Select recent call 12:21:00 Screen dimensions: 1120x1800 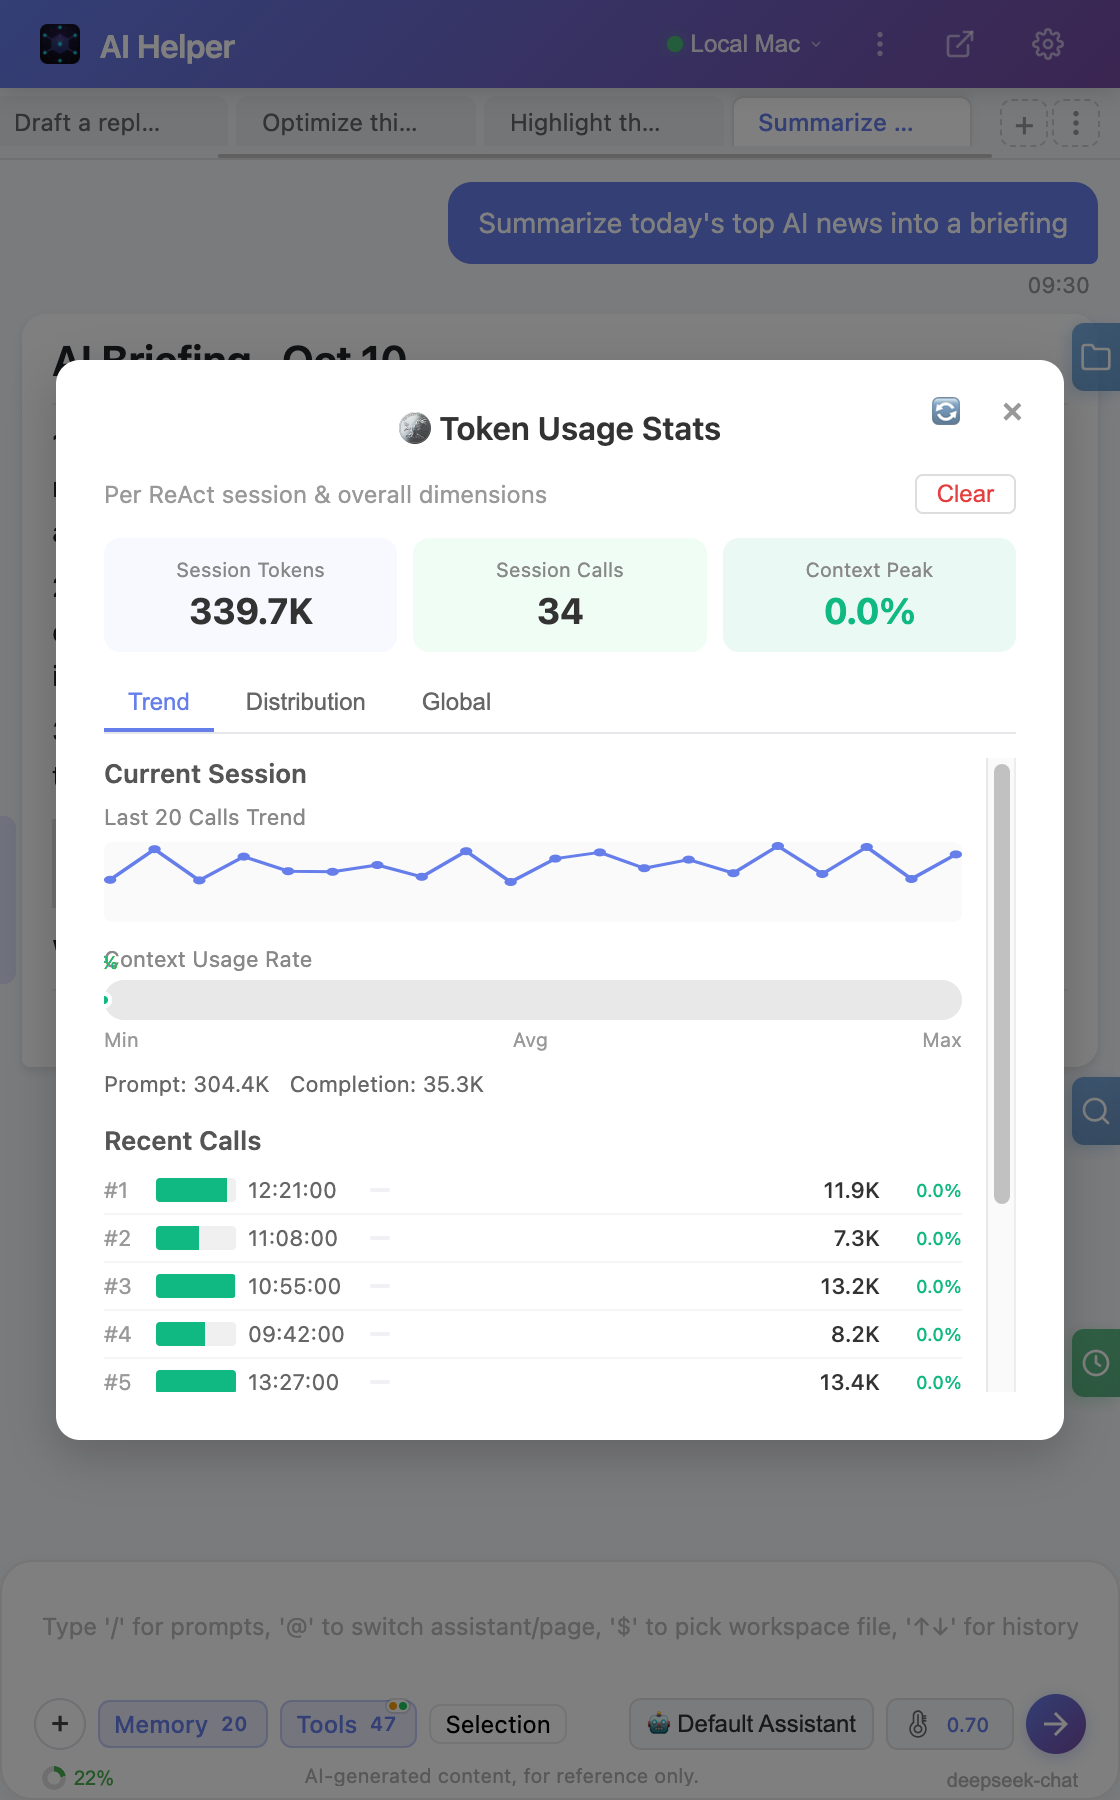pos(533,1190)
